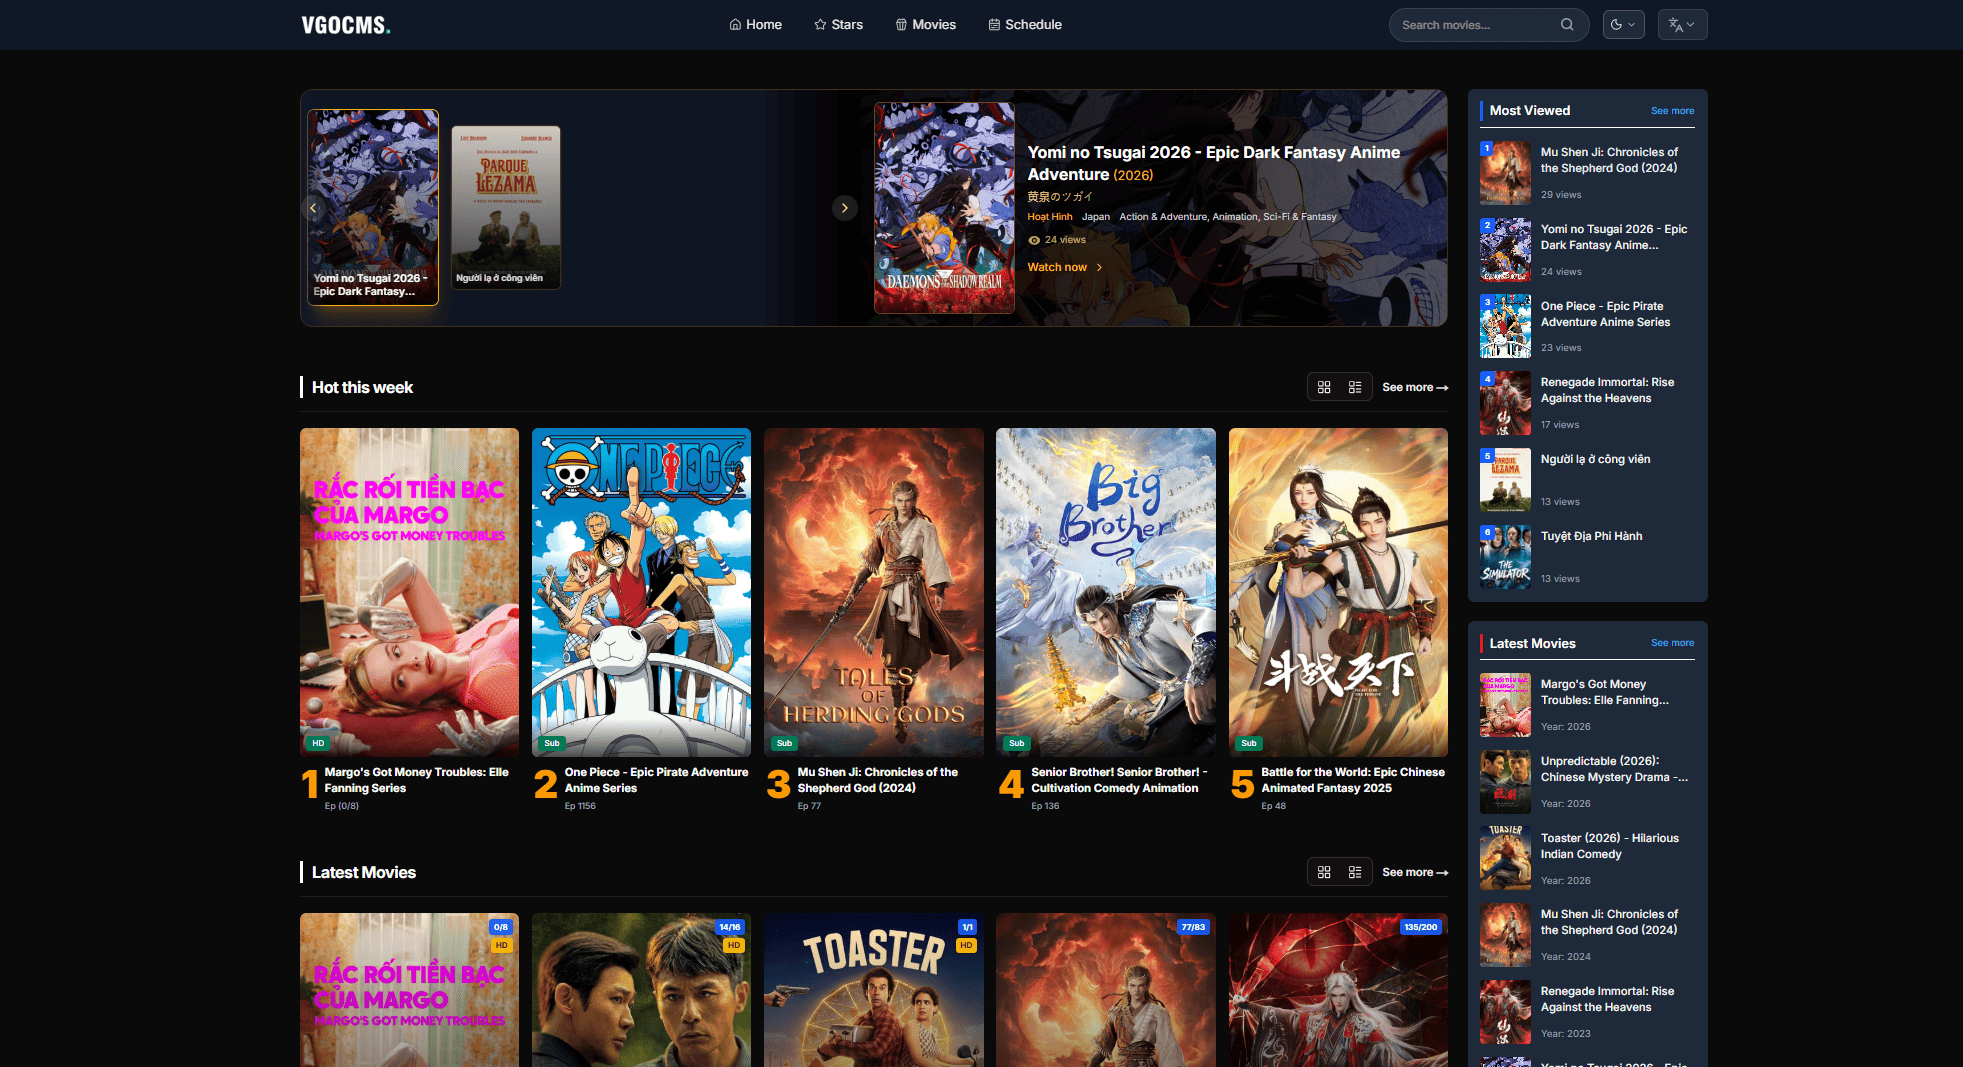Screen dimensions: 1963x1067
Task: Open Mu Shen Ji thumbnail in Most Viewed
Action: 1505,173
